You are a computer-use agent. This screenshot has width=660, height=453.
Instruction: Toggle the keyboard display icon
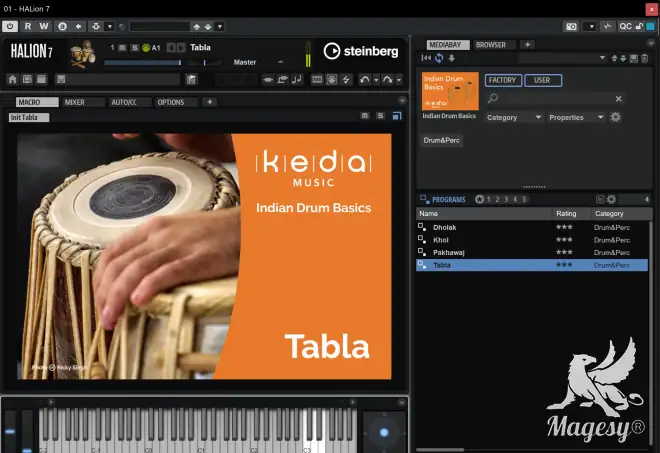pyautogui.click(x=317, y=79)
